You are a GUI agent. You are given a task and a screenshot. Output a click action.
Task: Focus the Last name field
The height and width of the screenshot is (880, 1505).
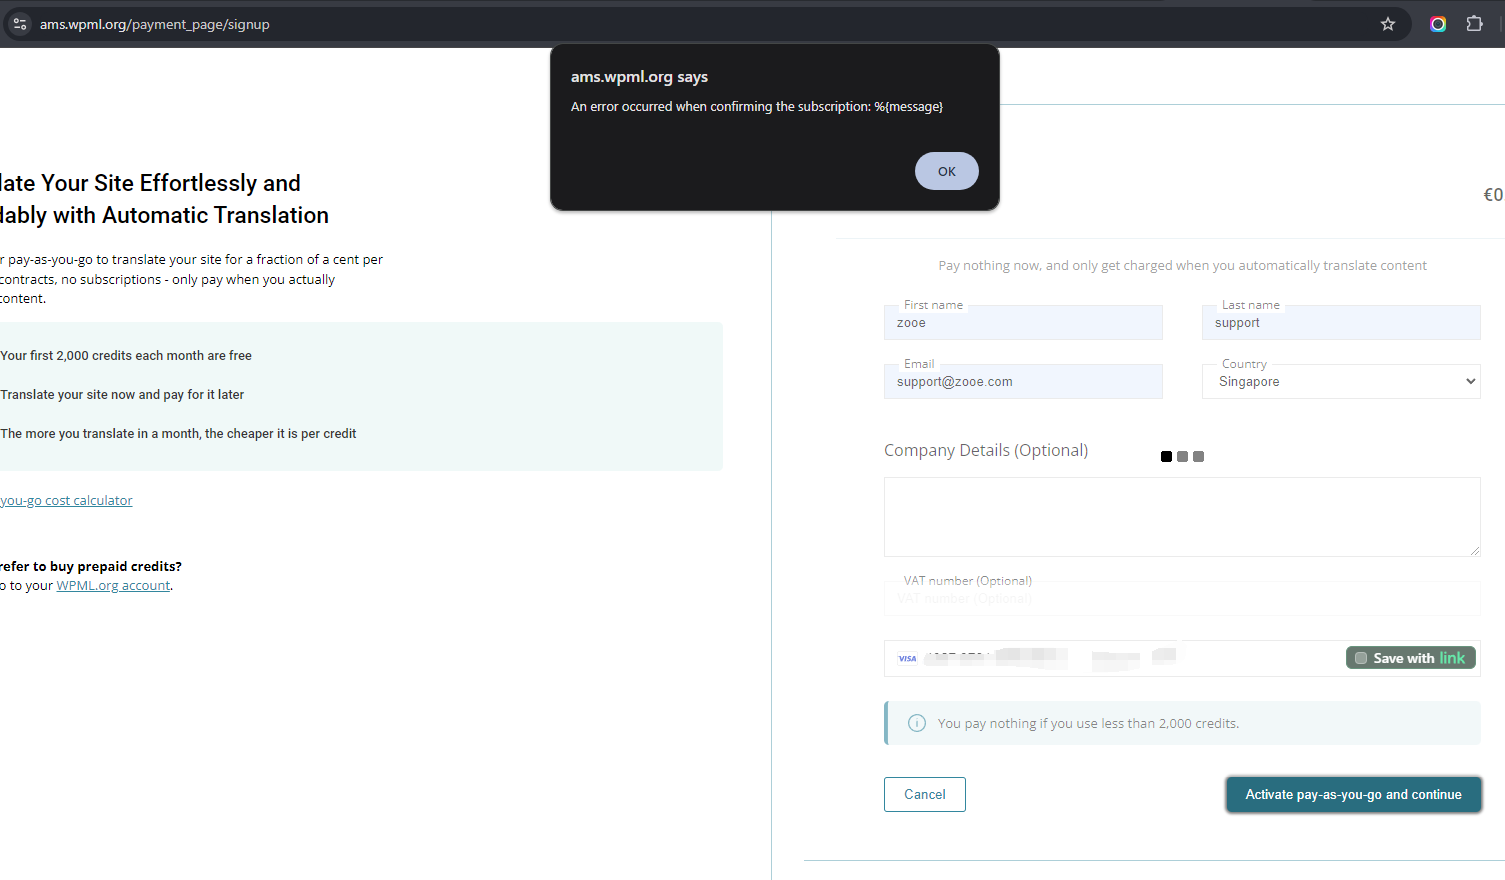1341,323
